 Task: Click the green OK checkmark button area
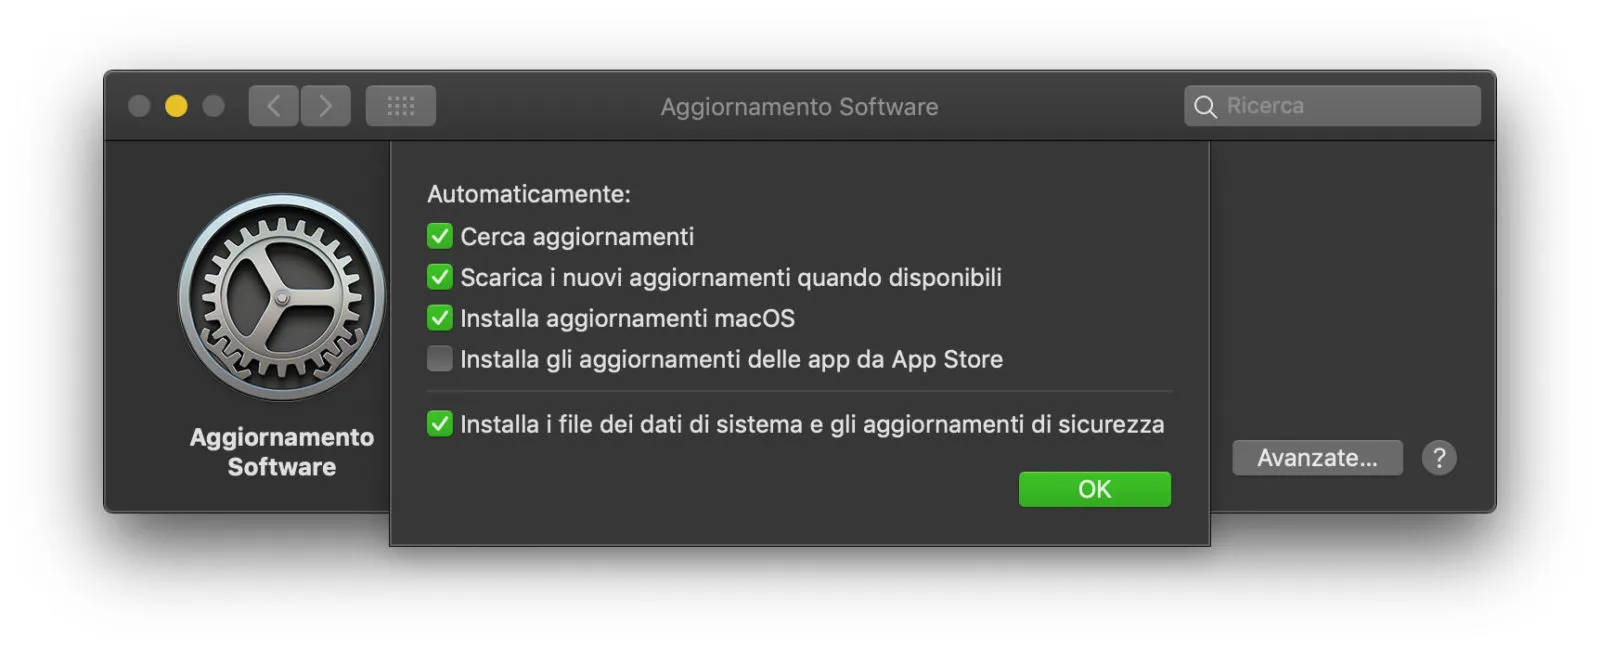[x=1095, y=489]
